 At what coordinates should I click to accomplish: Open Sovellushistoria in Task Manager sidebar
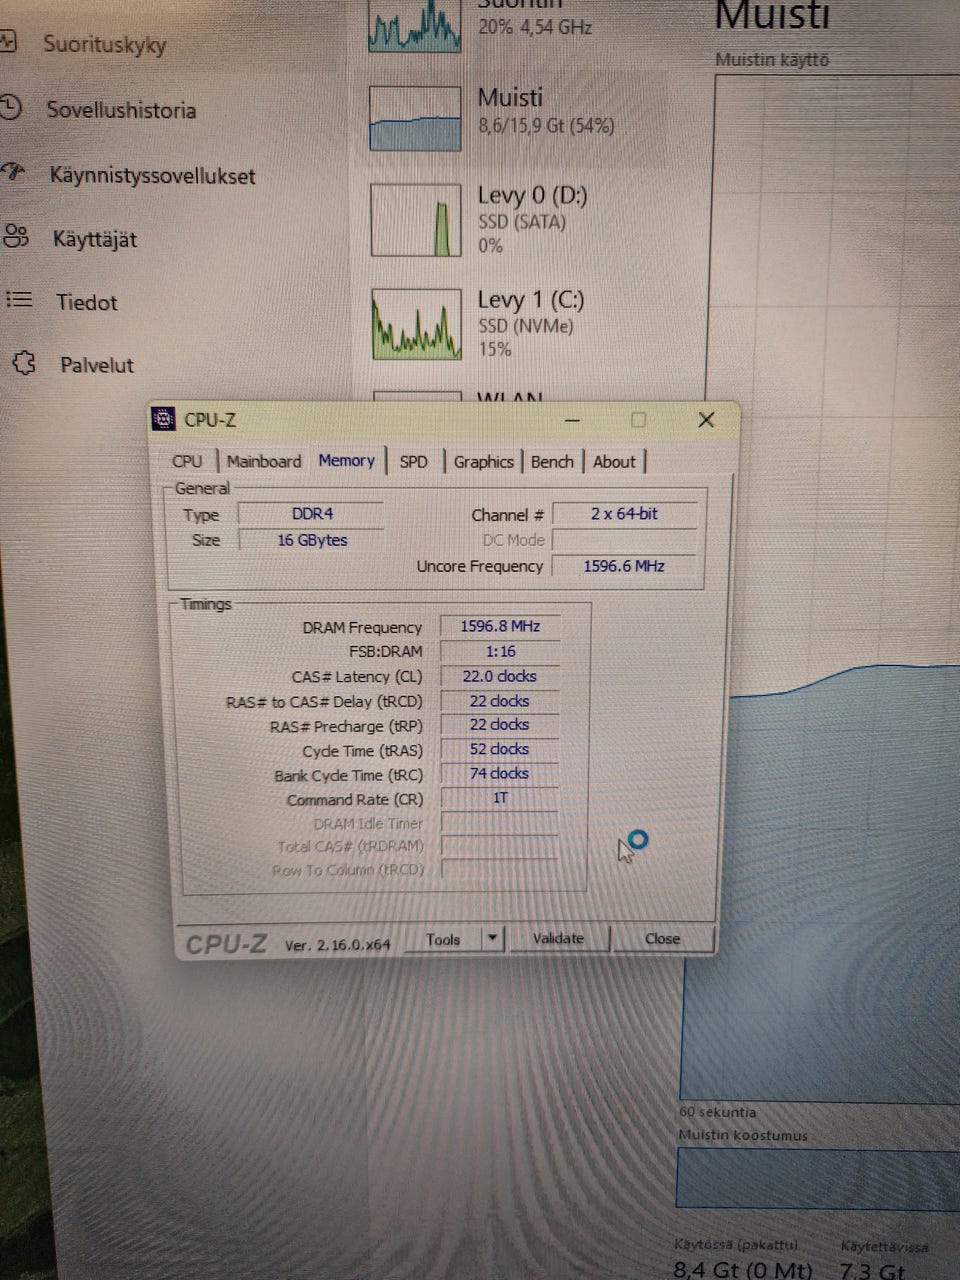(x=121, y=110)
